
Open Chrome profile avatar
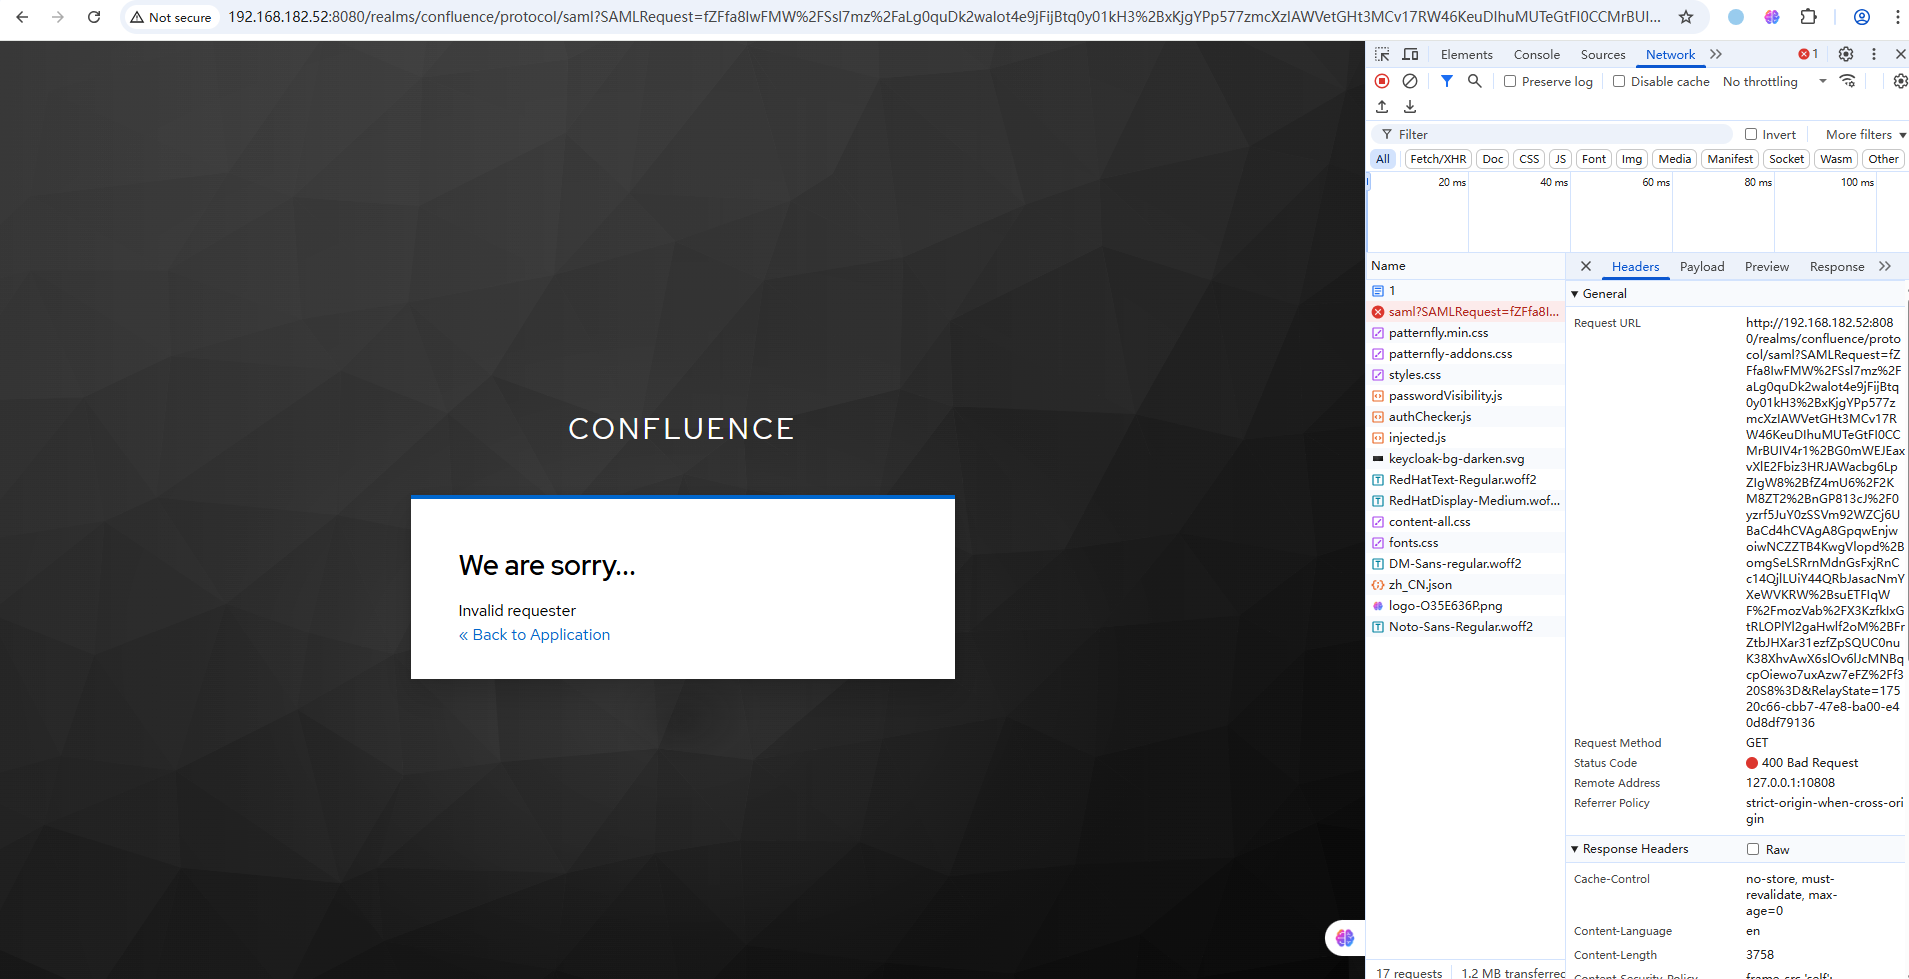pos(1862,17)
